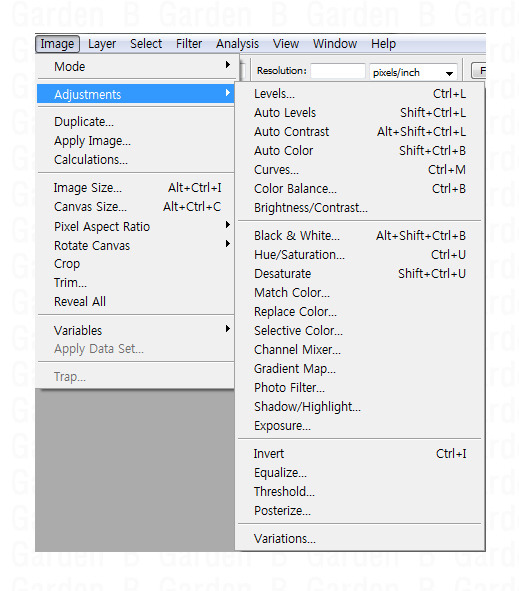Open the Filter menu
Screen dimensions: 519x591
[x=189, y=44]
